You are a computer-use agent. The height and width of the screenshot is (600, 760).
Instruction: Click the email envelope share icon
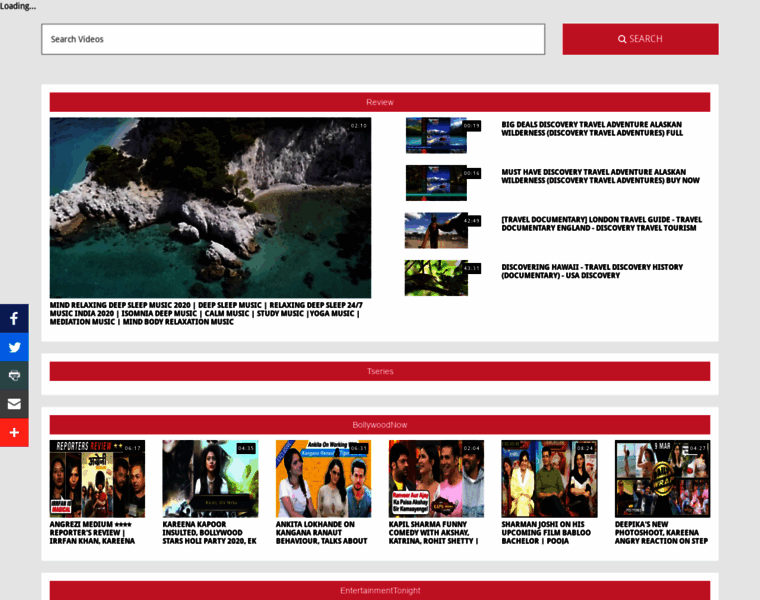tap(14, 404)
